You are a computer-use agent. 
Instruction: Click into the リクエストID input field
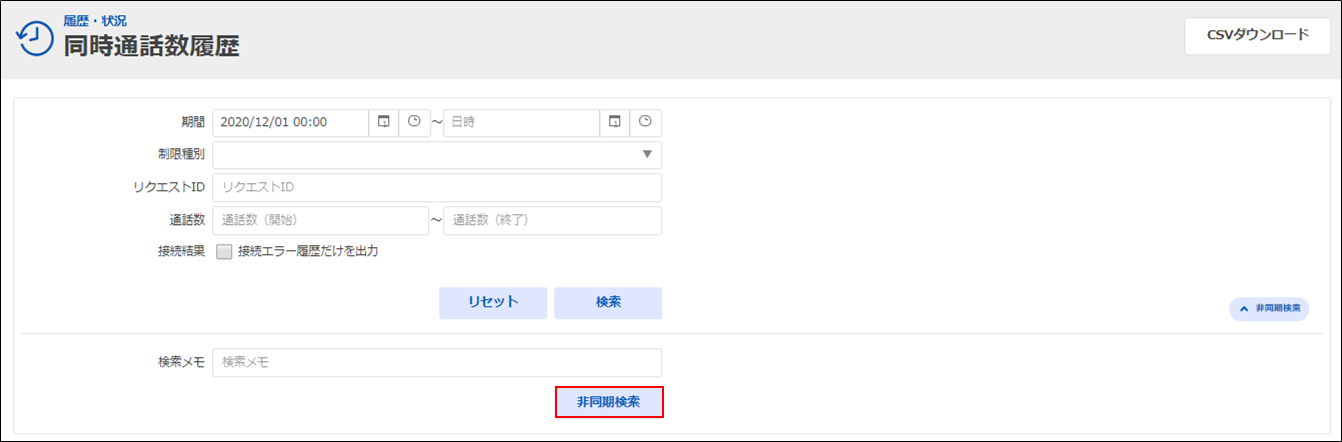pos(437,187)
